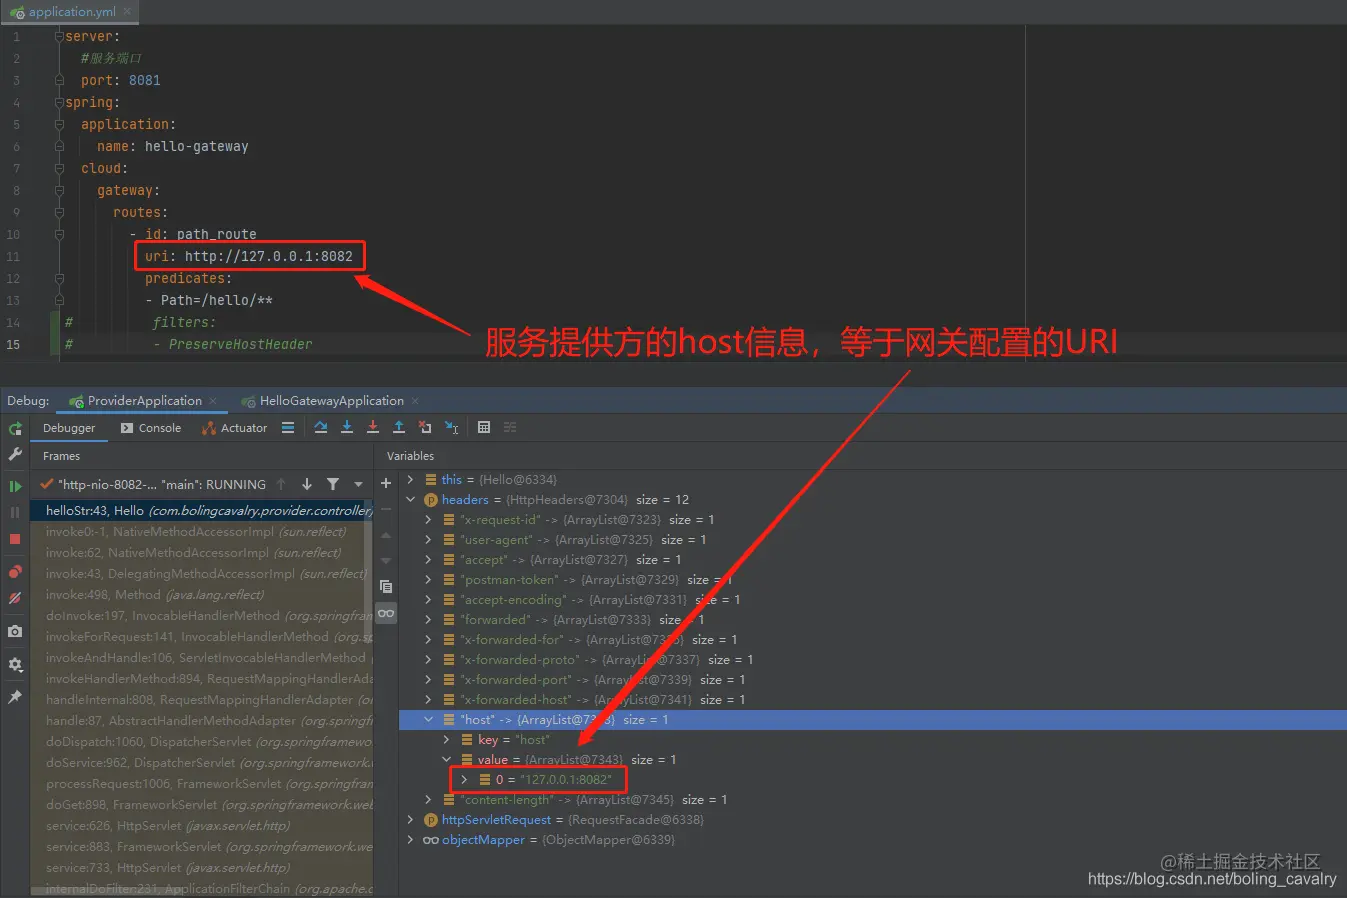
Task: Close the ProviderApplication debug tab
Action: click(x=213, y=401)
